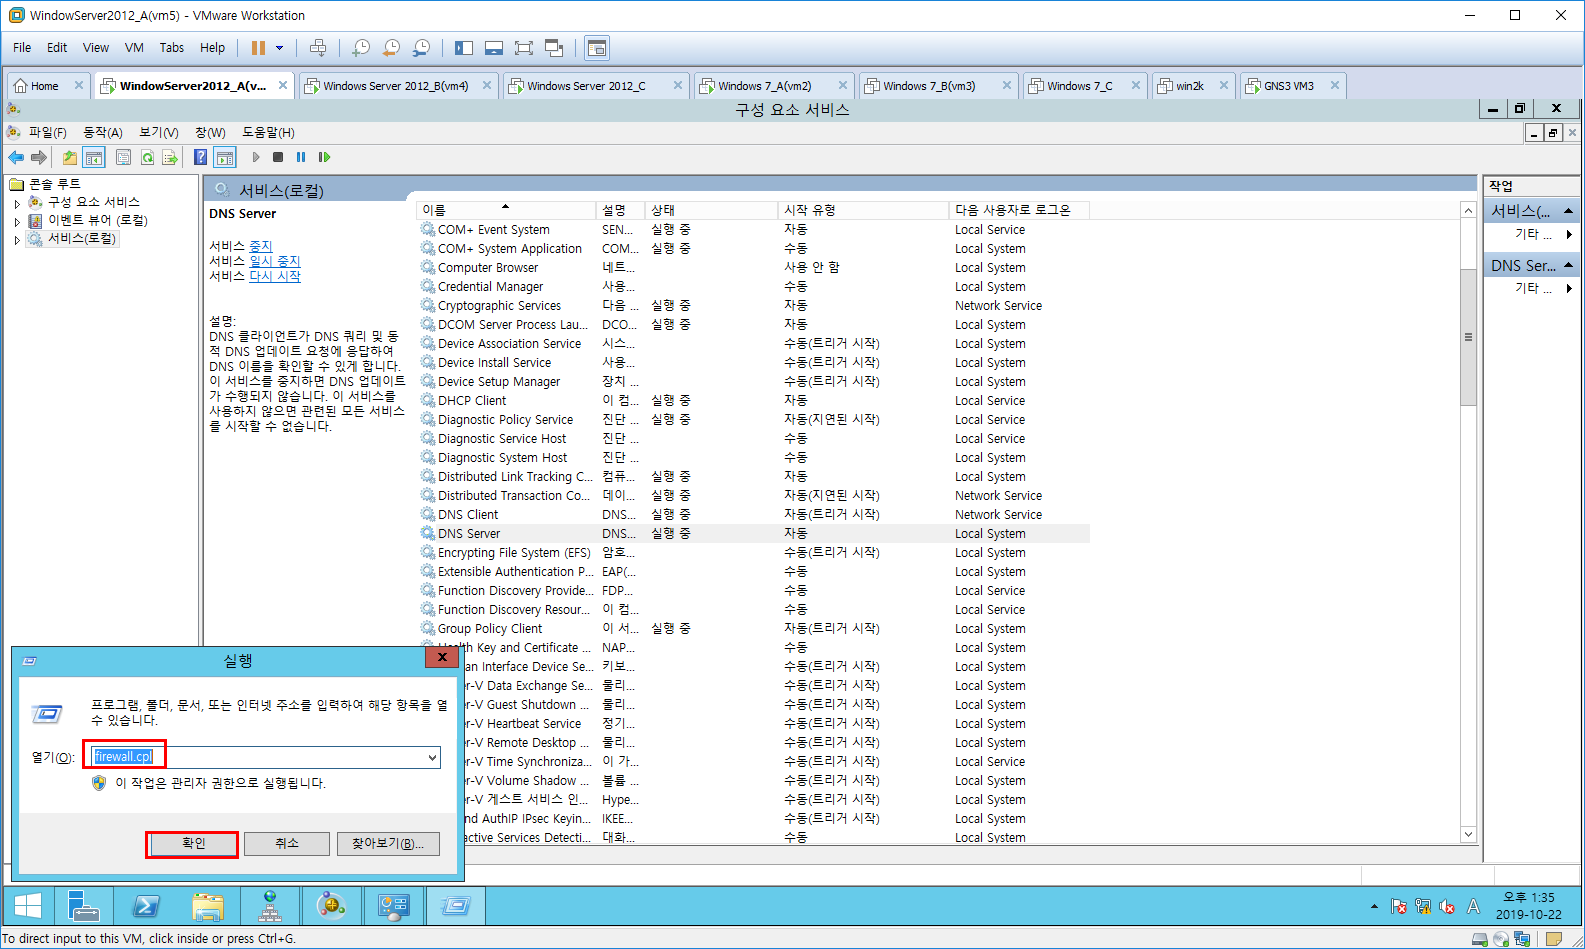Click the up-one-level folder icon
The width and height of the screenshot is (1585, 949).
click(x=69, y=157)
